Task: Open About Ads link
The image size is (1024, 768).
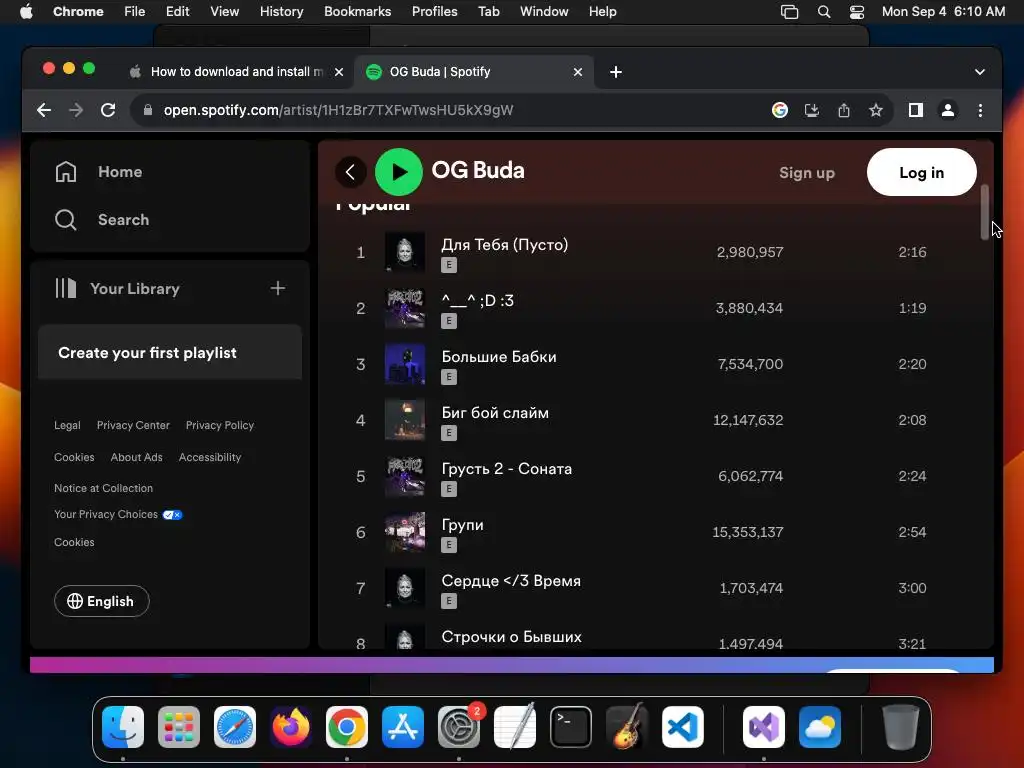Action: [x=136, y=457]
